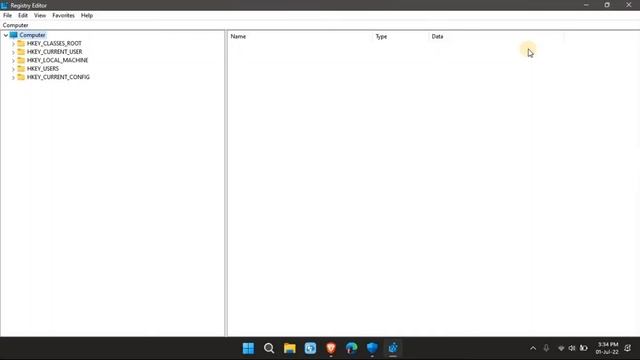Click the HKEY_CLASSES_ROOT folder icon
Screen dimensions: 640x360
click(x=21, y=43)
